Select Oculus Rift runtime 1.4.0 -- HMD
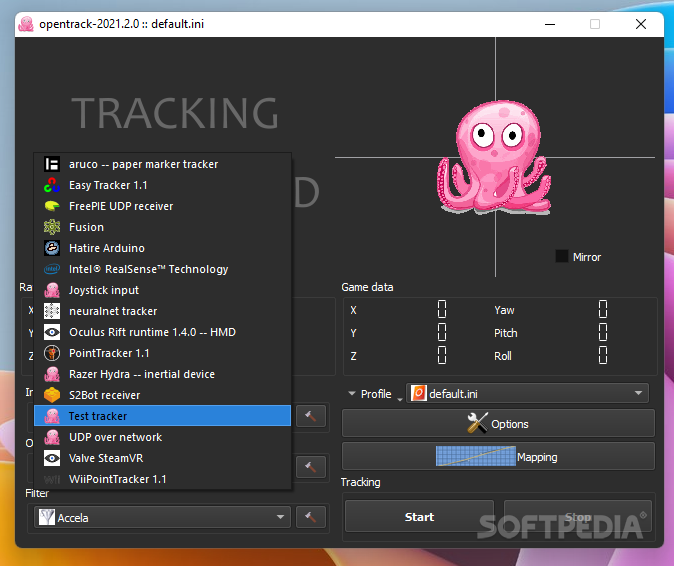Viewport: 674px width, 566px height. pyautogui.click(x=162, y=332)
